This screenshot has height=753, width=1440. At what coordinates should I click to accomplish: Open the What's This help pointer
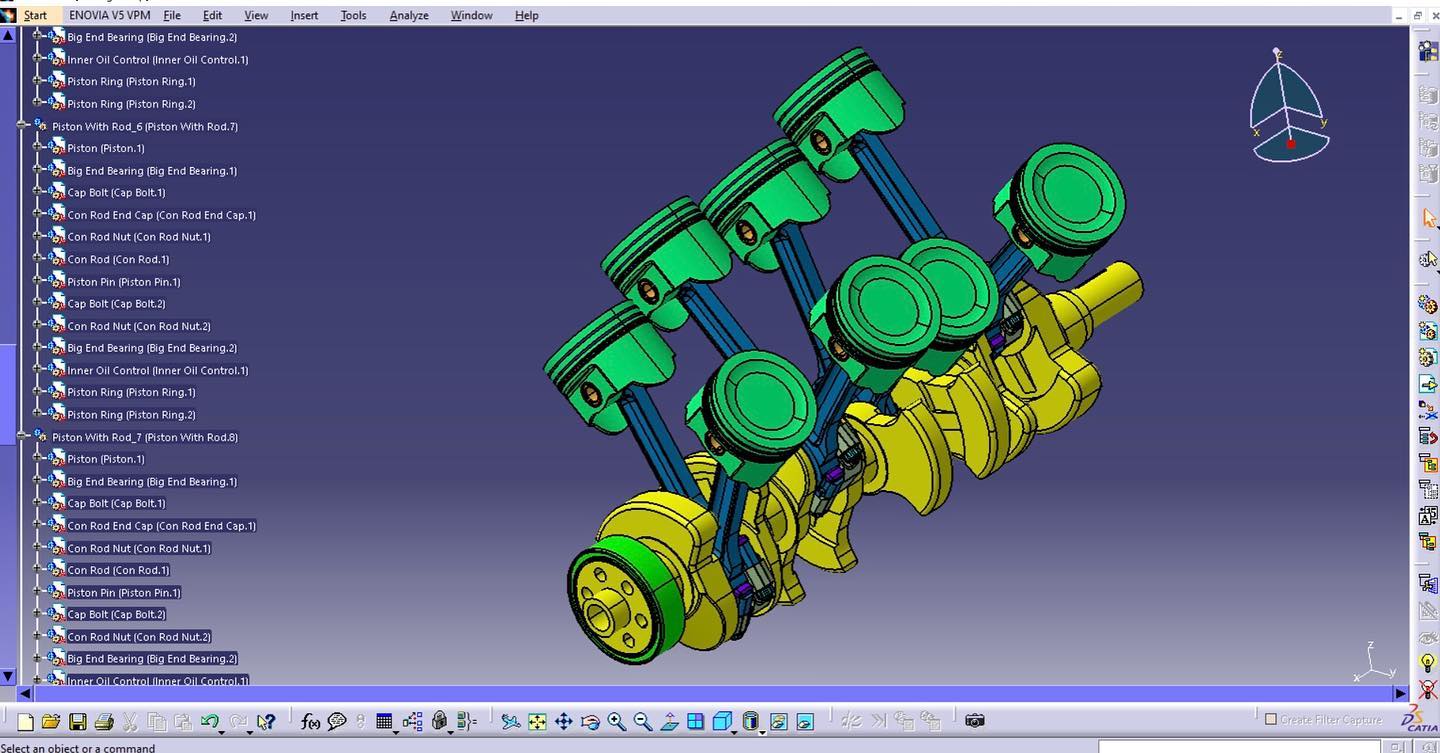[265, 721]
